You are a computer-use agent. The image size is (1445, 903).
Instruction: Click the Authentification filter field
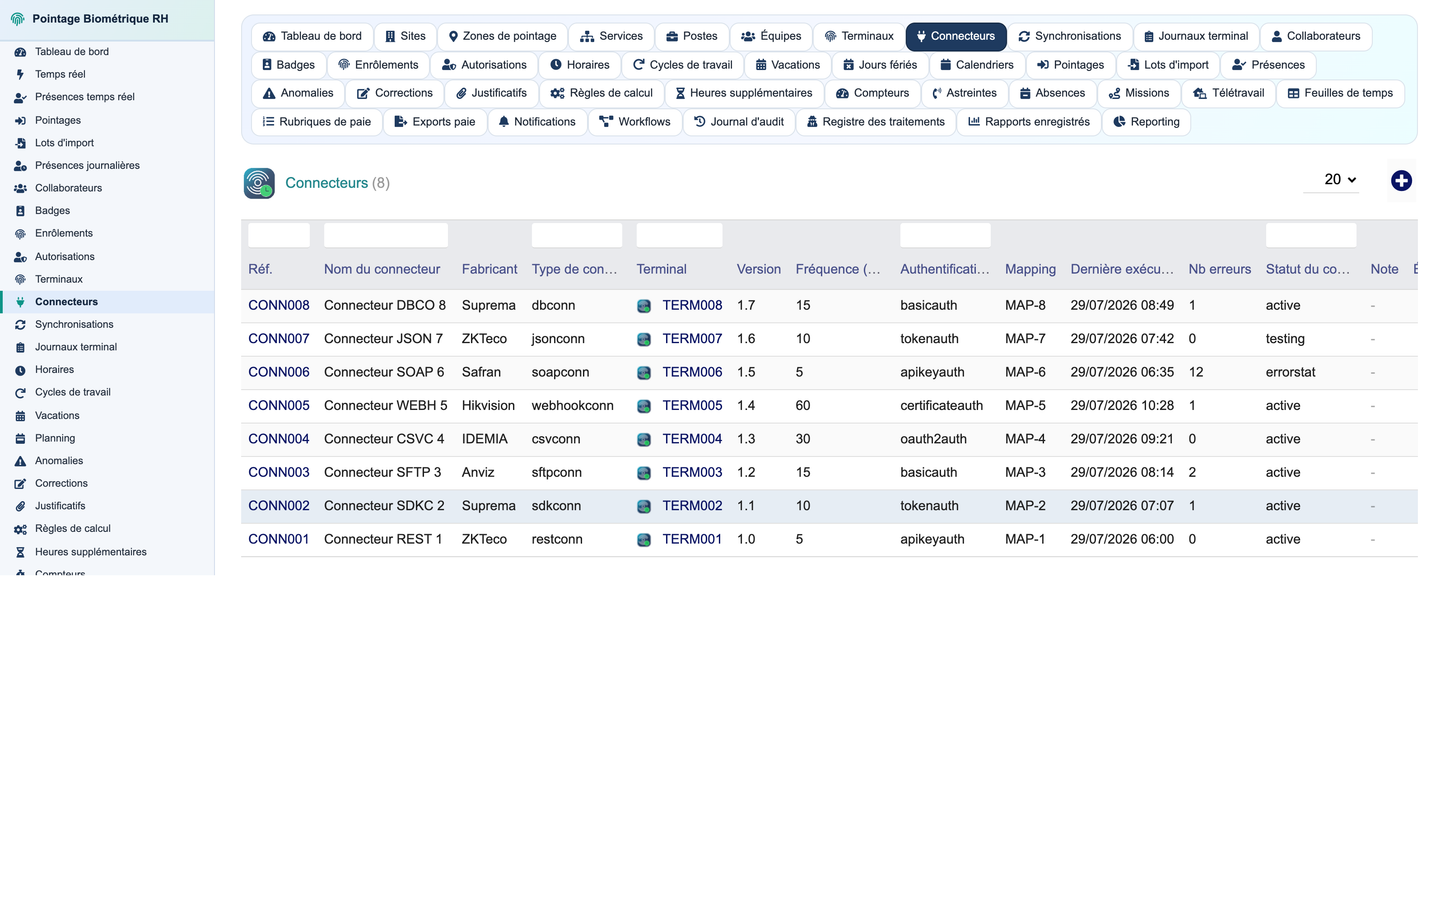click(x=945, y=235)
